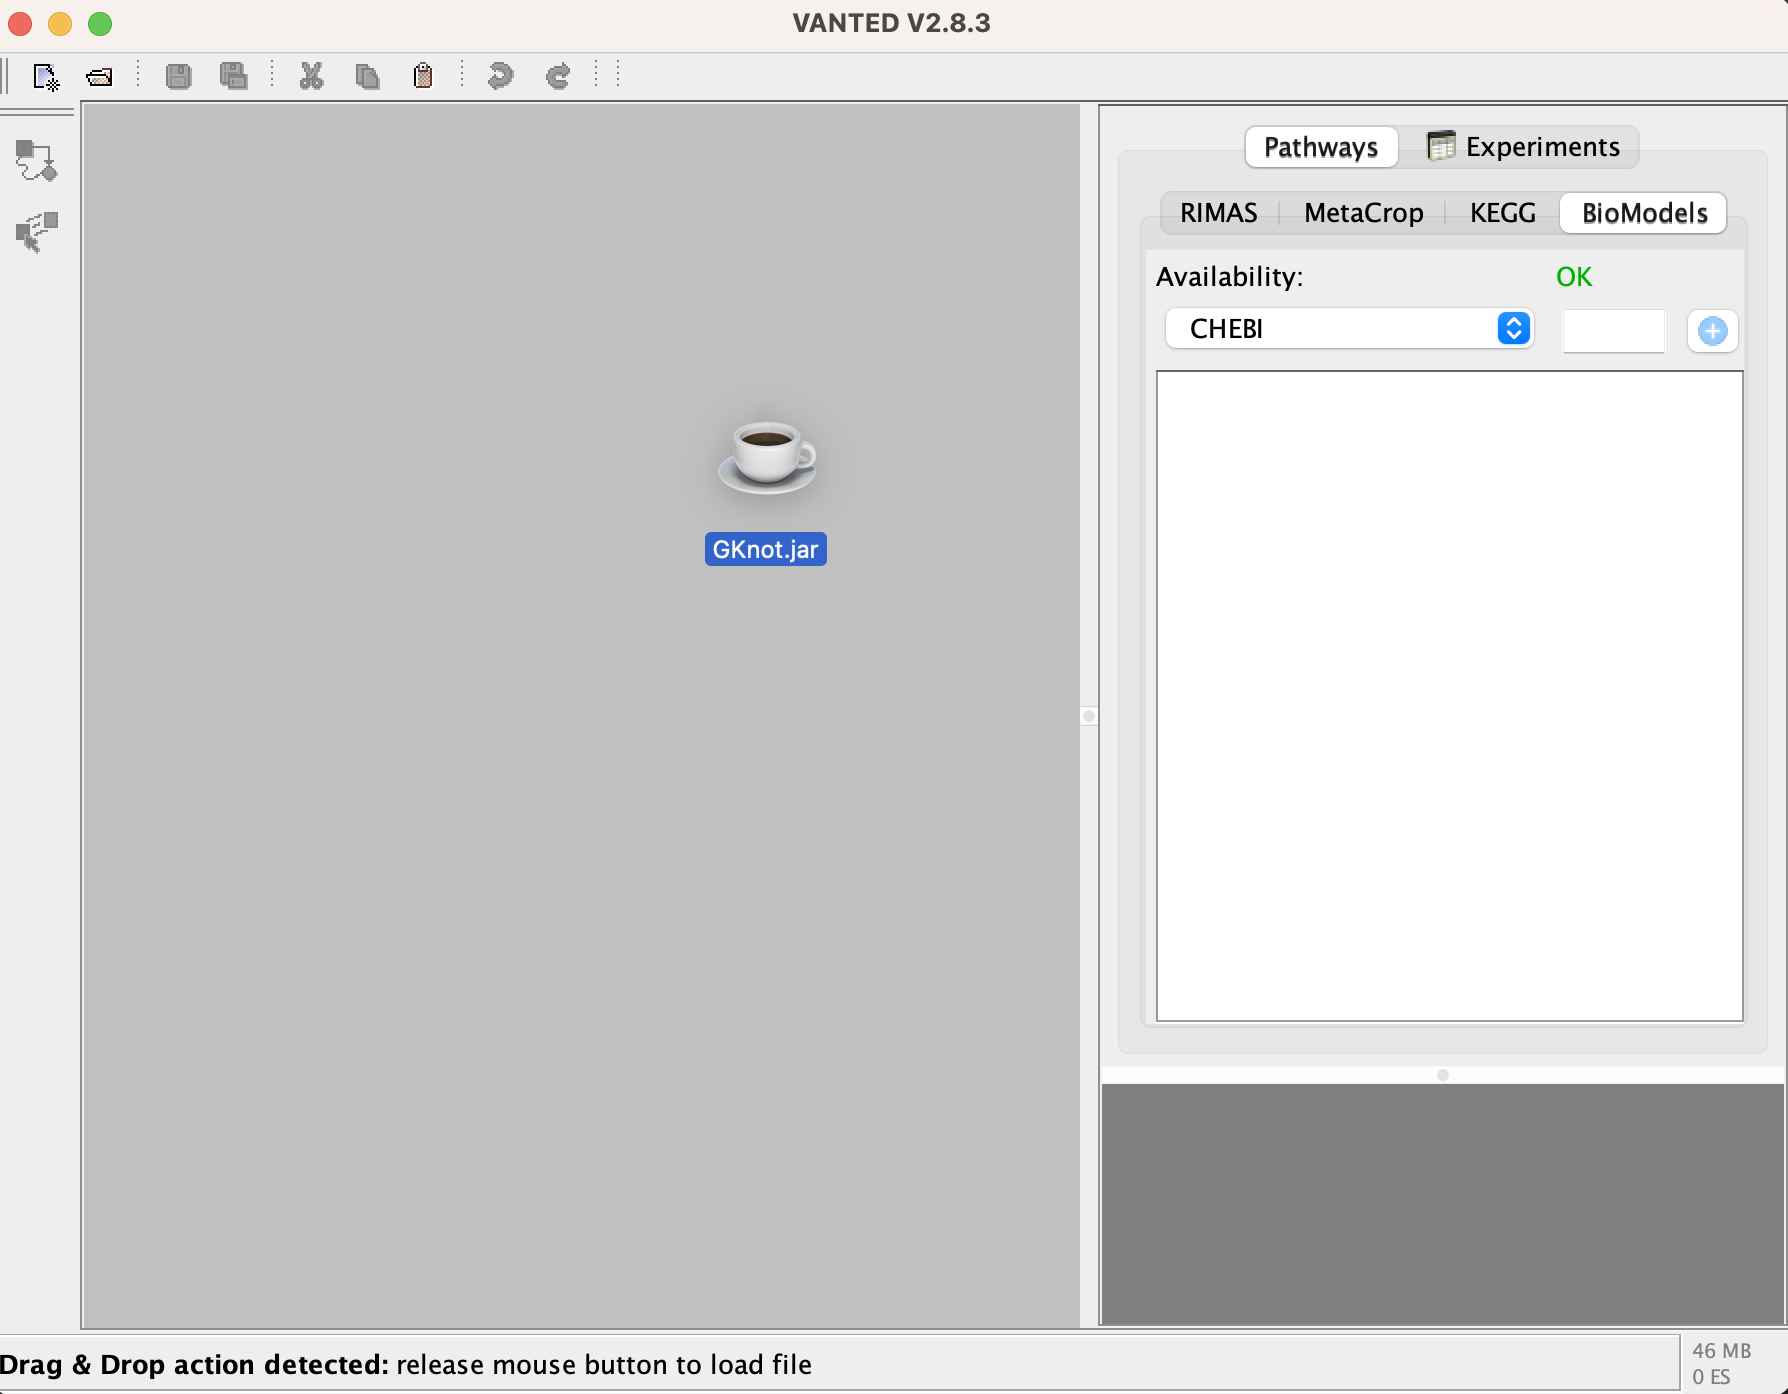Click the Copy icon in toolbar
This screenshot has height=1394, width=1788.
367,77
